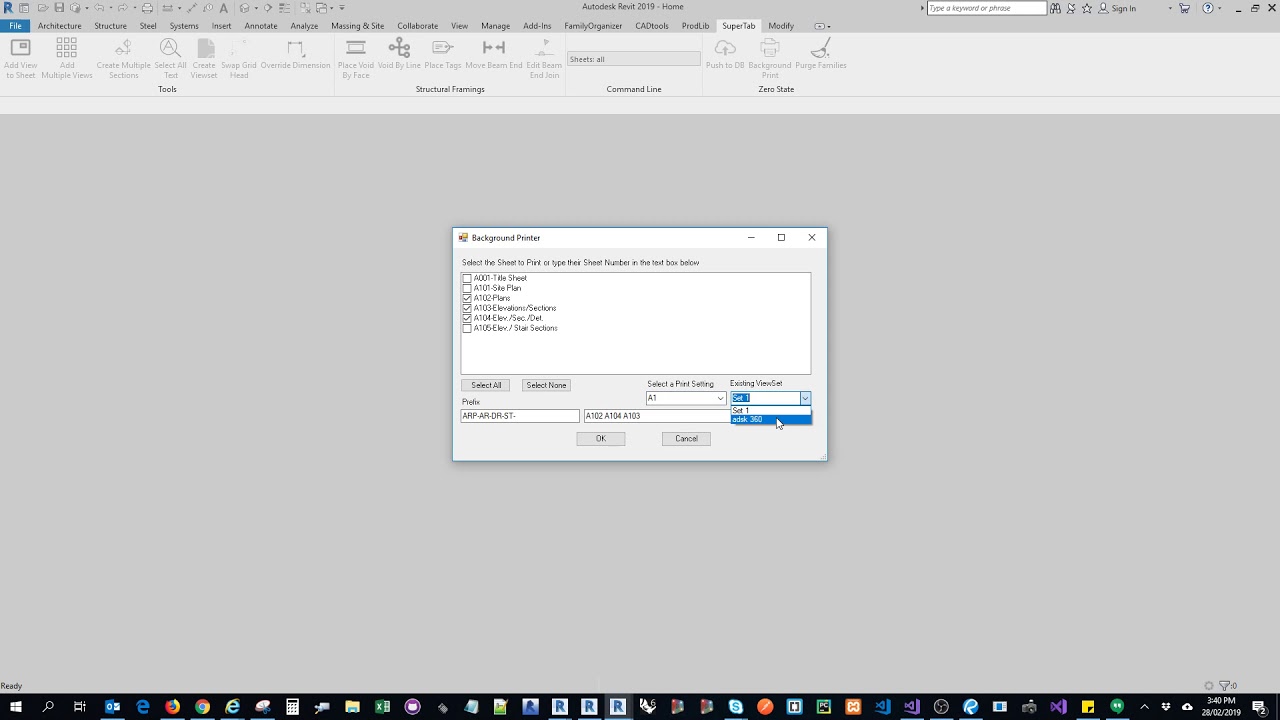Check the A101-Site Plan checkbox
This screenshot has height=720, width=1280.
[467, 288]
